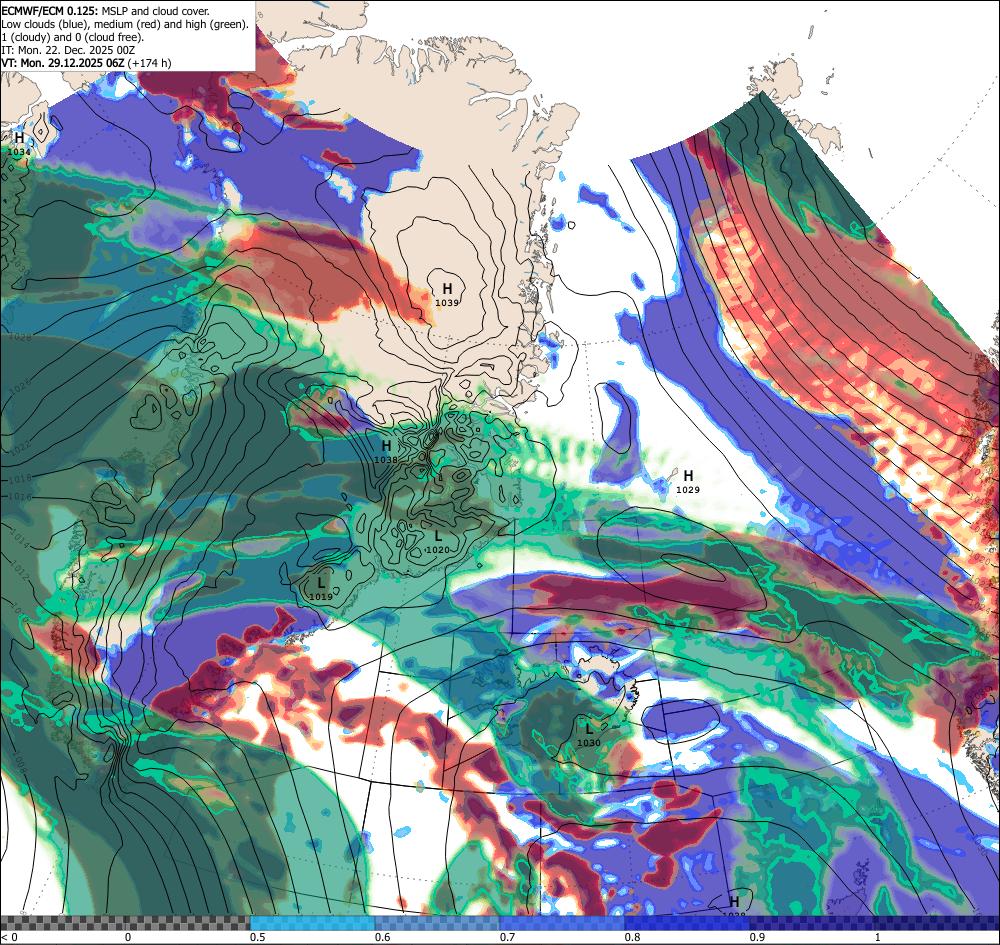Image resolution: width=1000 pixels, height=945 pixels.
Task: Click the gray checkered swatch on the color scale
Action: tap(125, 922)
